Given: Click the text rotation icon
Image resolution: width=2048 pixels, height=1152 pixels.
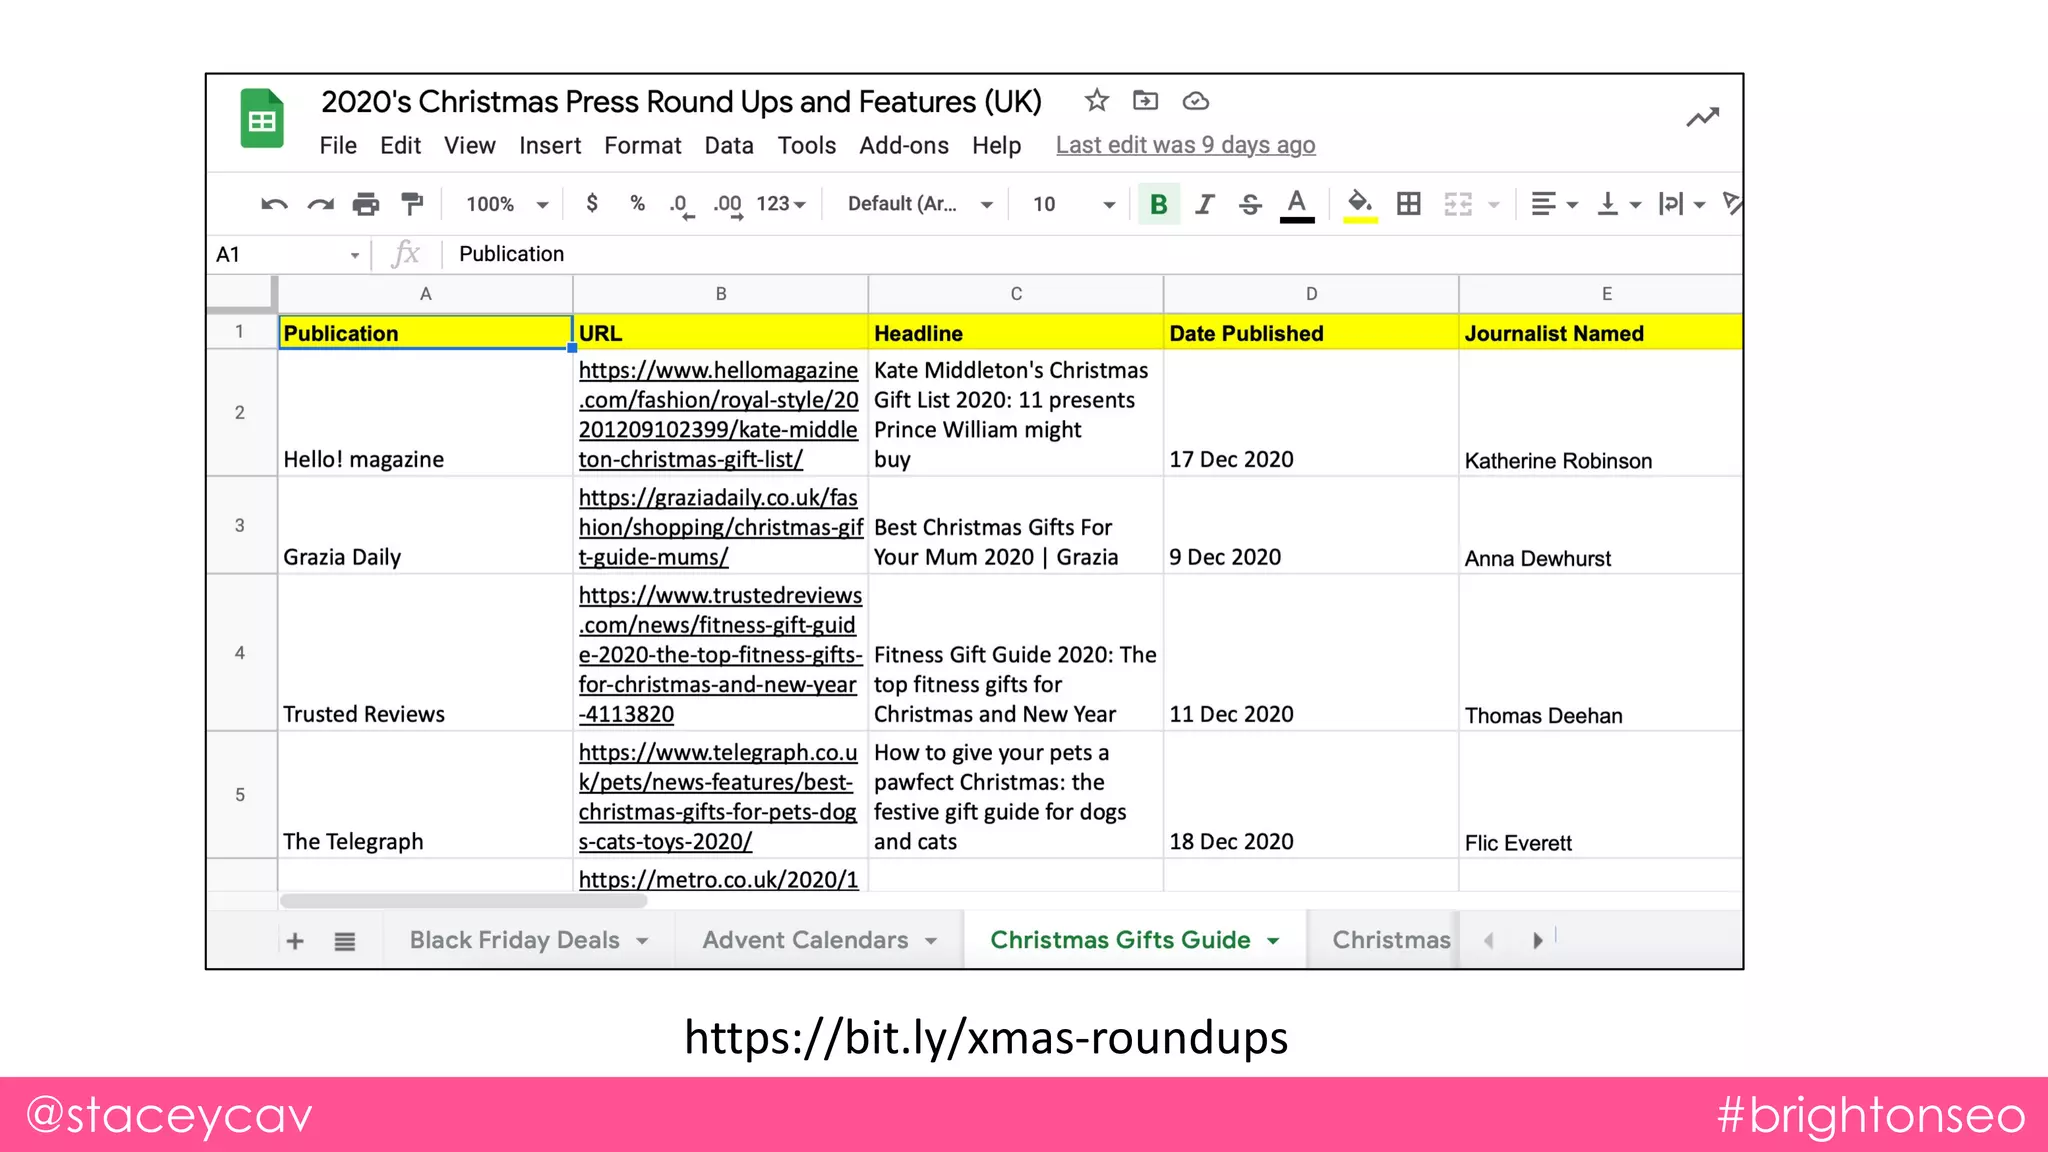Looking at the screenshot, I should [1732, 204].
